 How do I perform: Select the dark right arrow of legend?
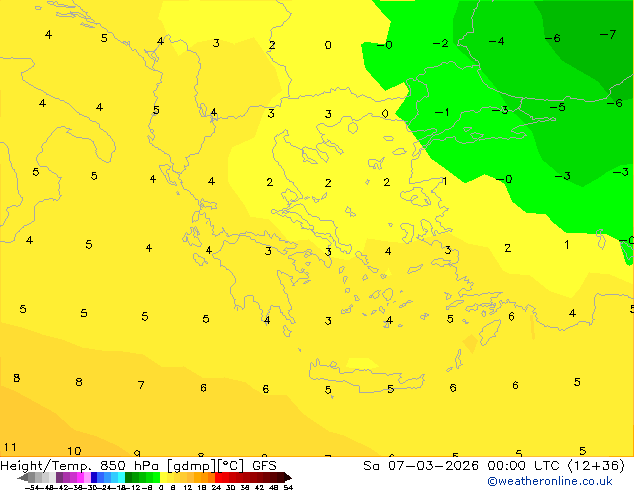click(288, 477)
